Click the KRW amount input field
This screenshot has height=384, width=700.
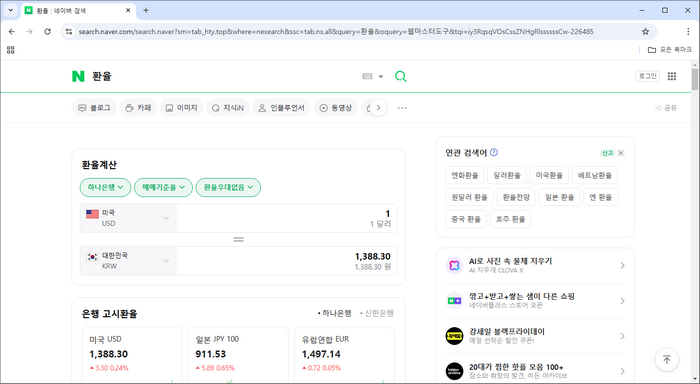(x=287, y=261)
